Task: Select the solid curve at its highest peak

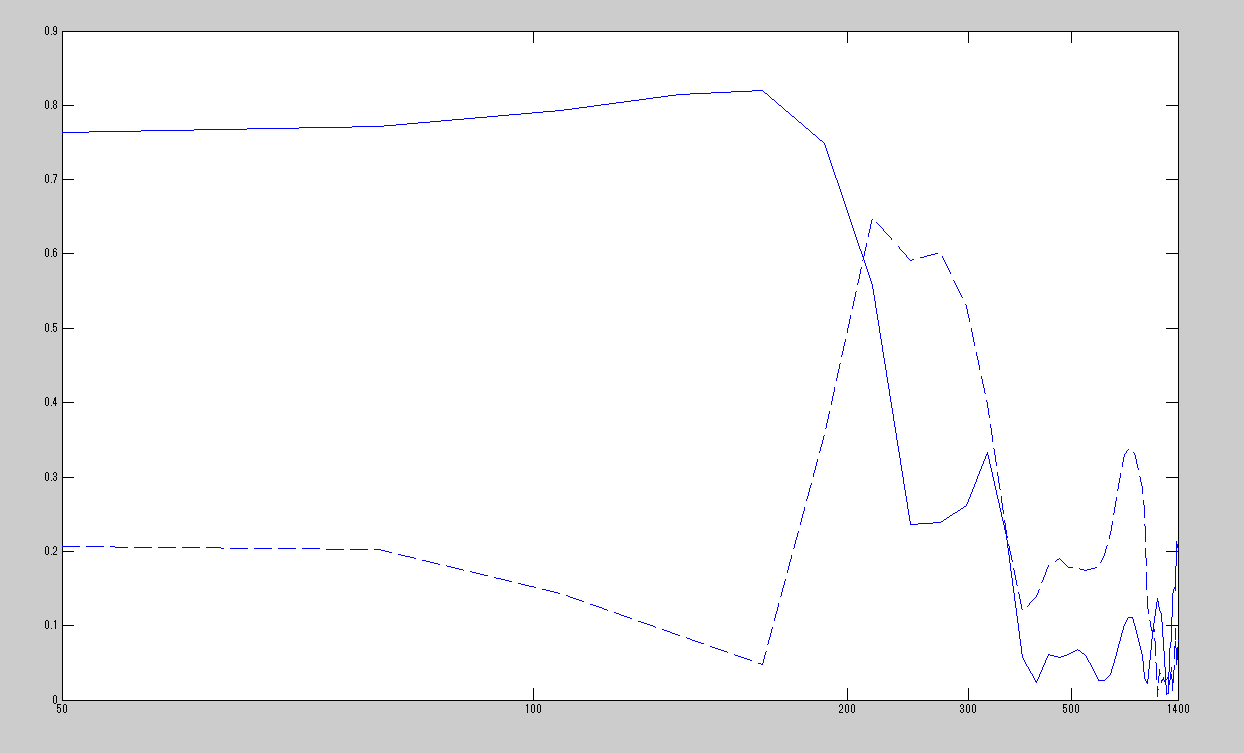Action: [x=762, y=90]
